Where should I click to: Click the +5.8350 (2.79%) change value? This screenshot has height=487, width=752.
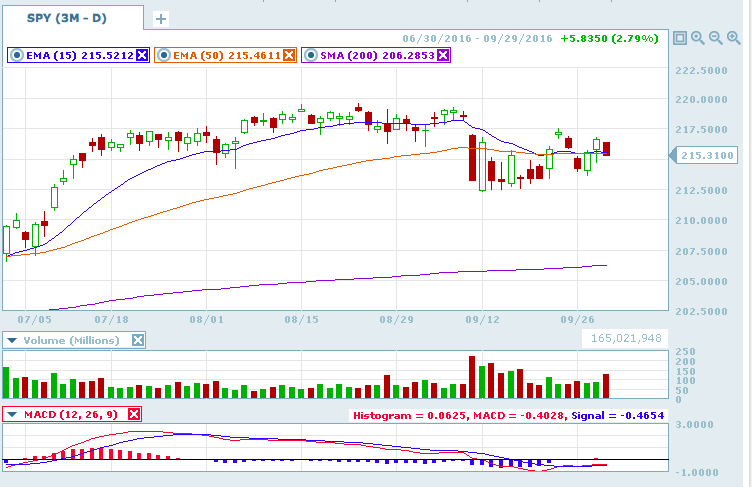pyautogui.click(x=609, y=38)
